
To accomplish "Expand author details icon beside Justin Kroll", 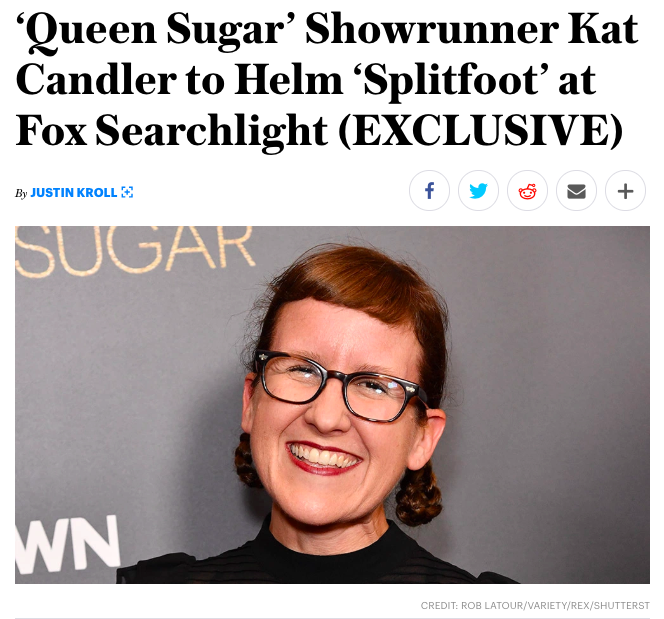I will pos(127,192).
